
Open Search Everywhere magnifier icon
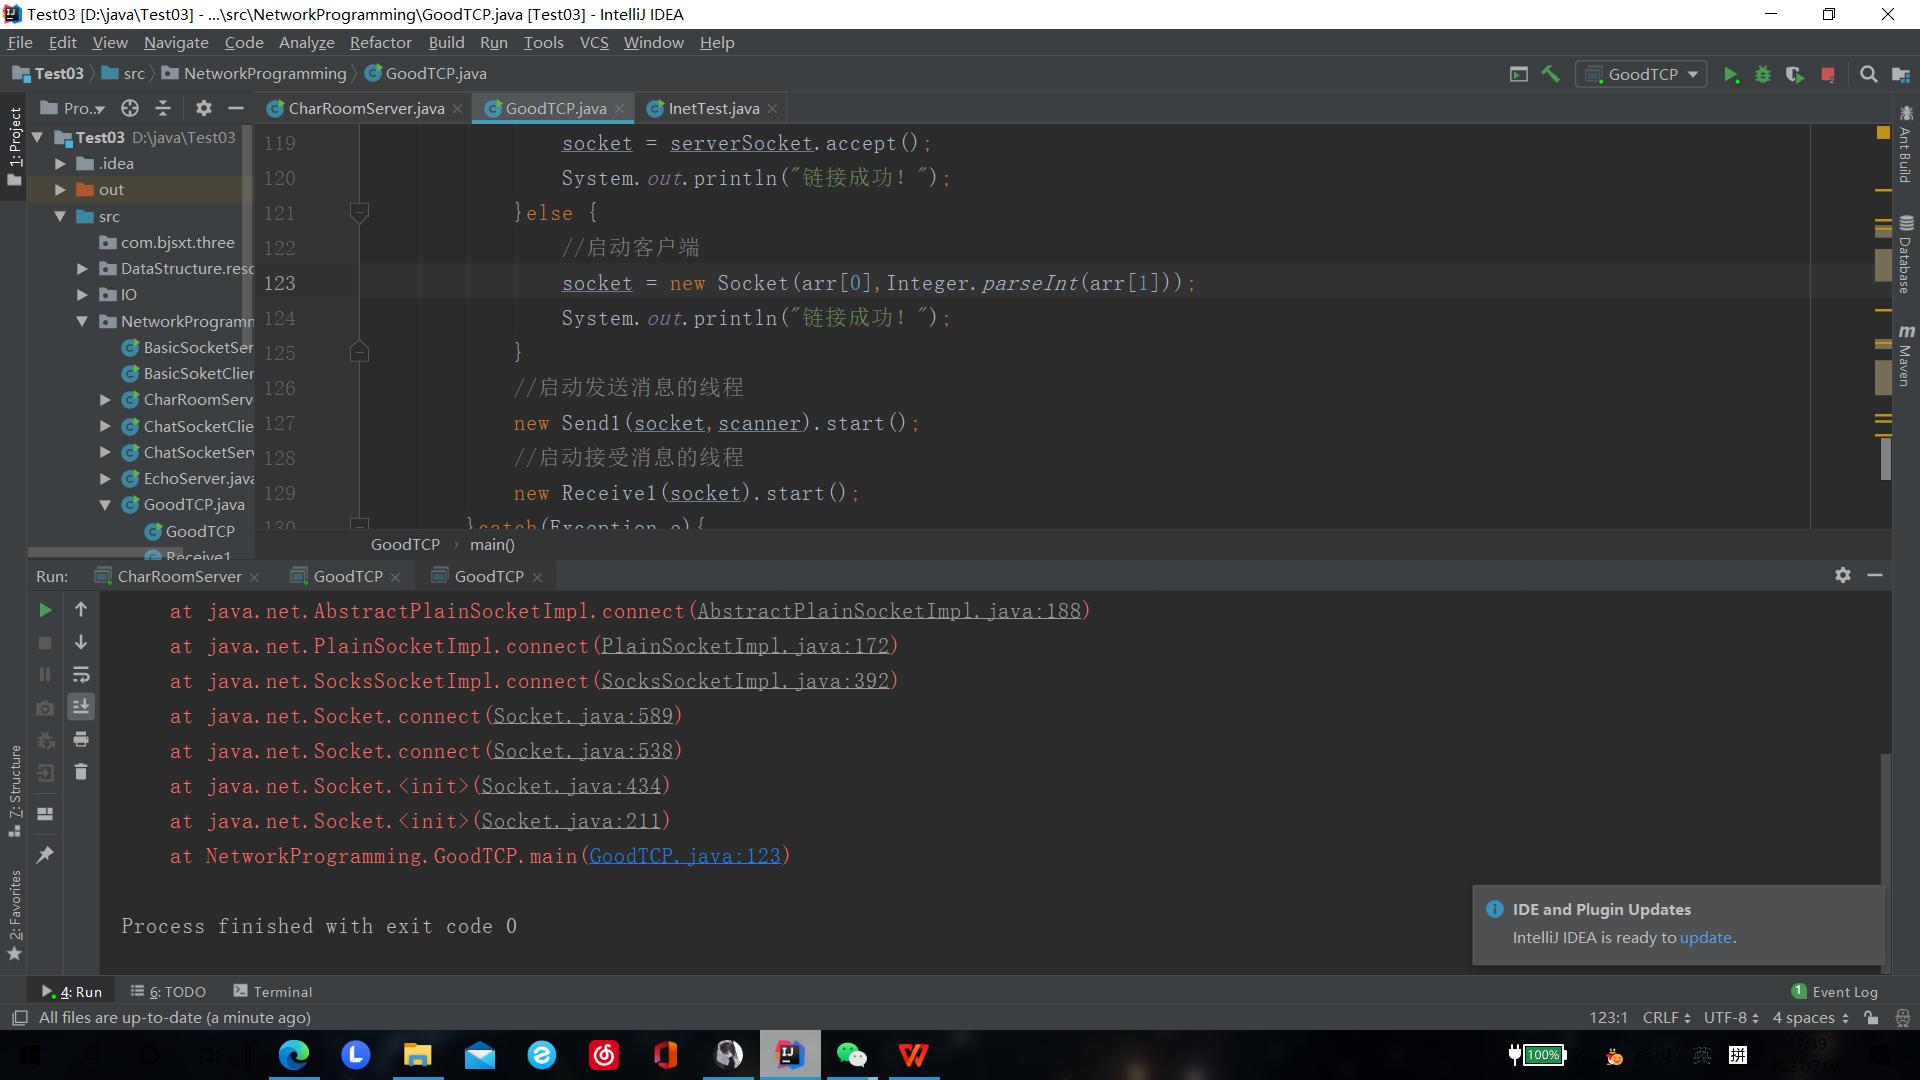1868,75
